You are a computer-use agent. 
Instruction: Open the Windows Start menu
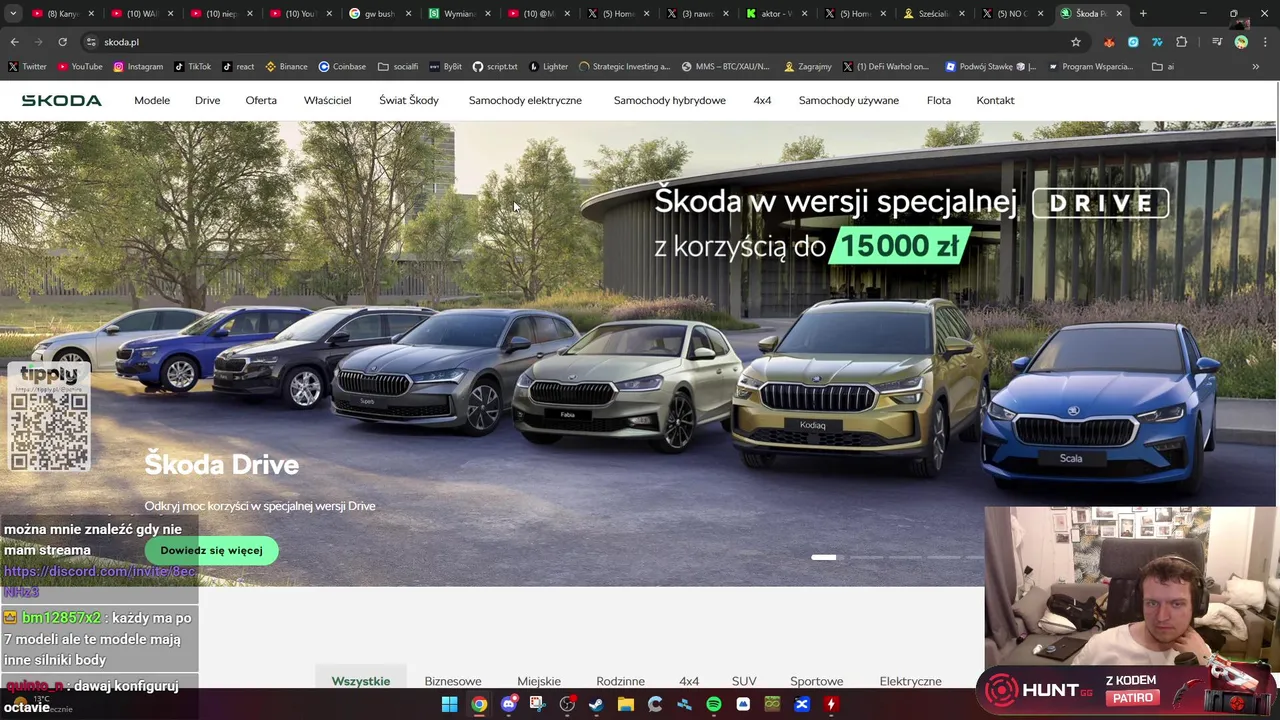(450, 704)
